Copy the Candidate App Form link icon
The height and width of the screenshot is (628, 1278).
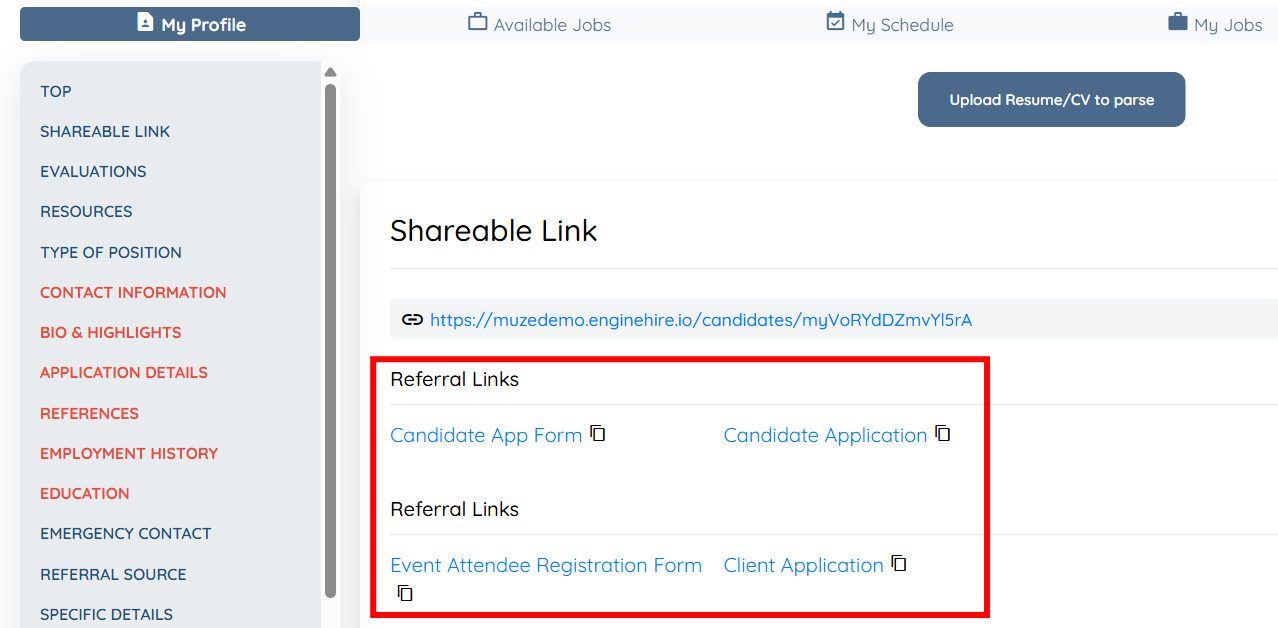598,433
